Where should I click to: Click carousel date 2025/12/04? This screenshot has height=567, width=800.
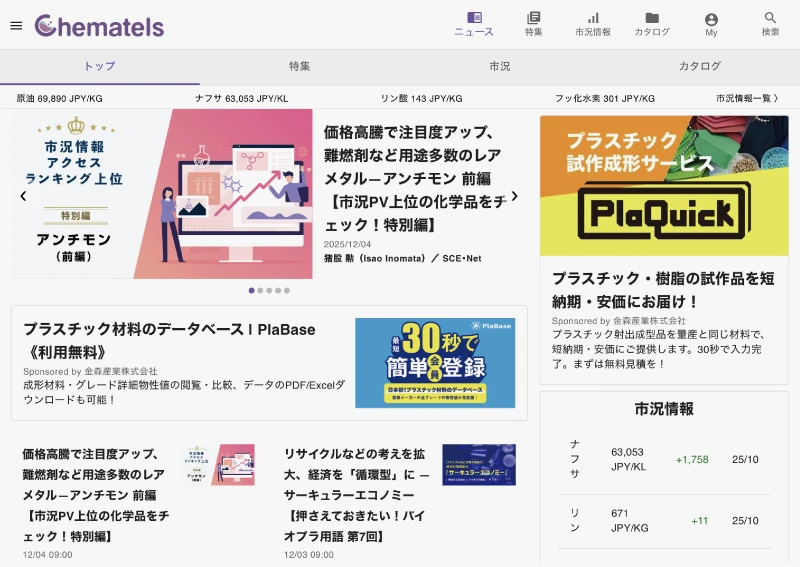click(347, 244)
